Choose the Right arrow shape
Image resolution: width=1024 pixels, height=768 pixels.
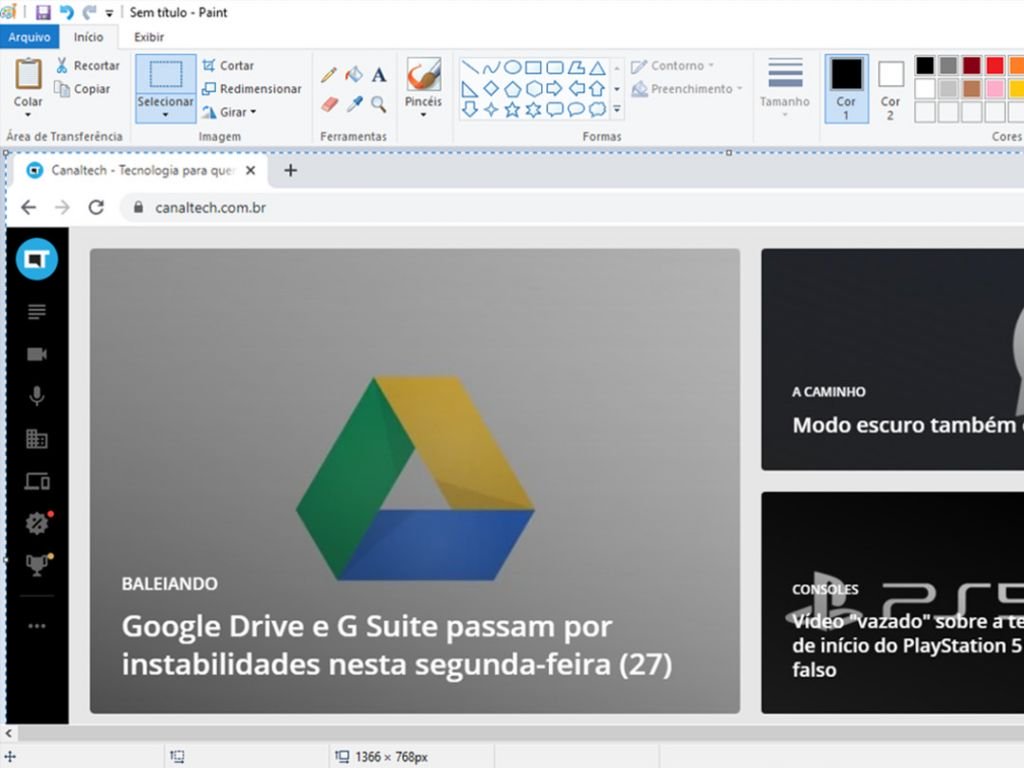(554, 88)
